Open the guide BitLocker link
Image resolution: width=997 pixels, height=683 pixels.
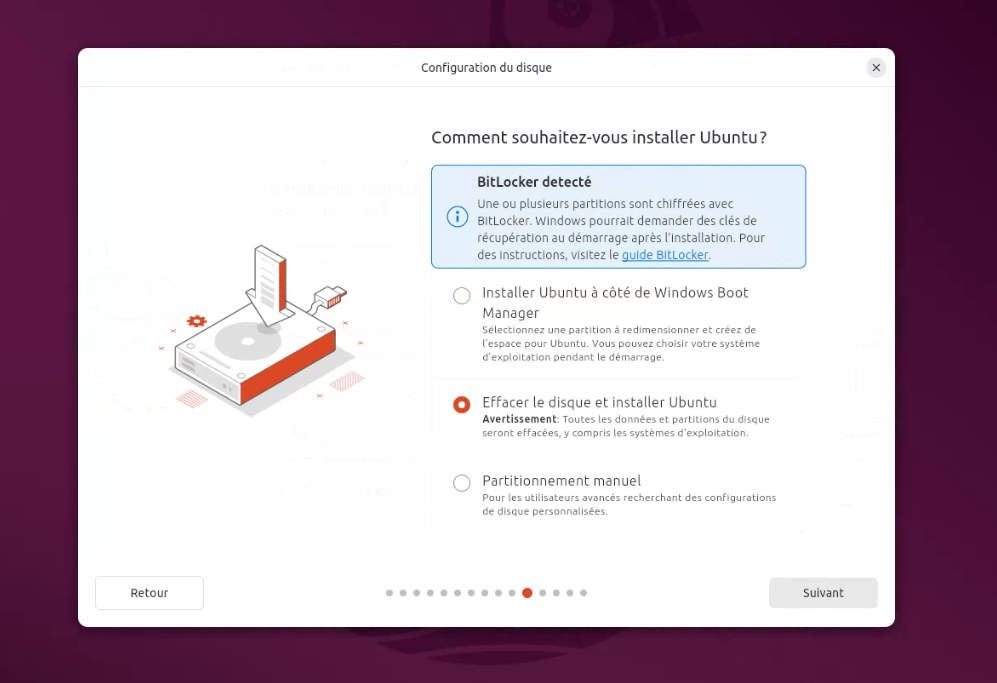coord(664,255)
